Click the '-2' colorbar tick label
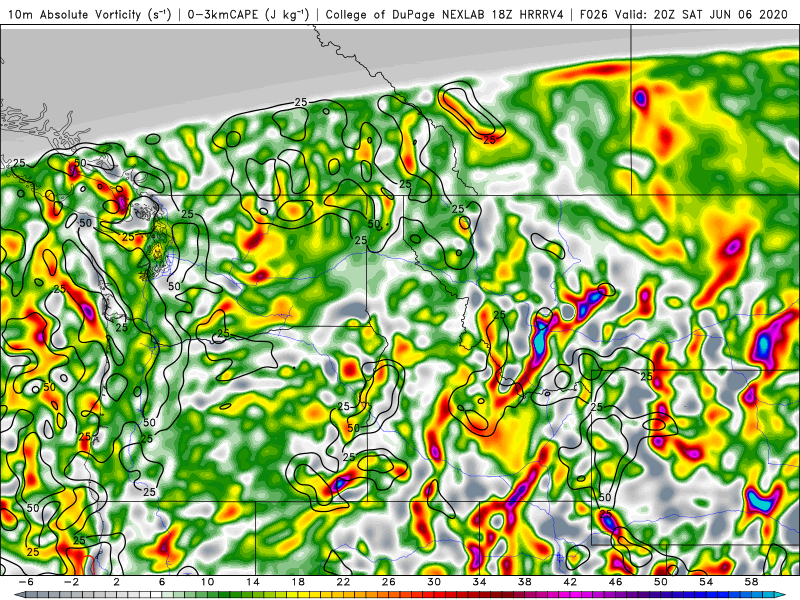This screenshot has height=600, width=800. tap(71, 582)
